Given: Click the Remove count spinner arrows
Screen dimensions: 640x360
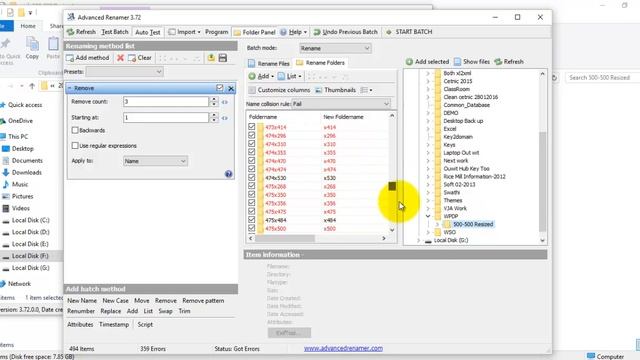Looking at the screenshot, I should (214, 102).
